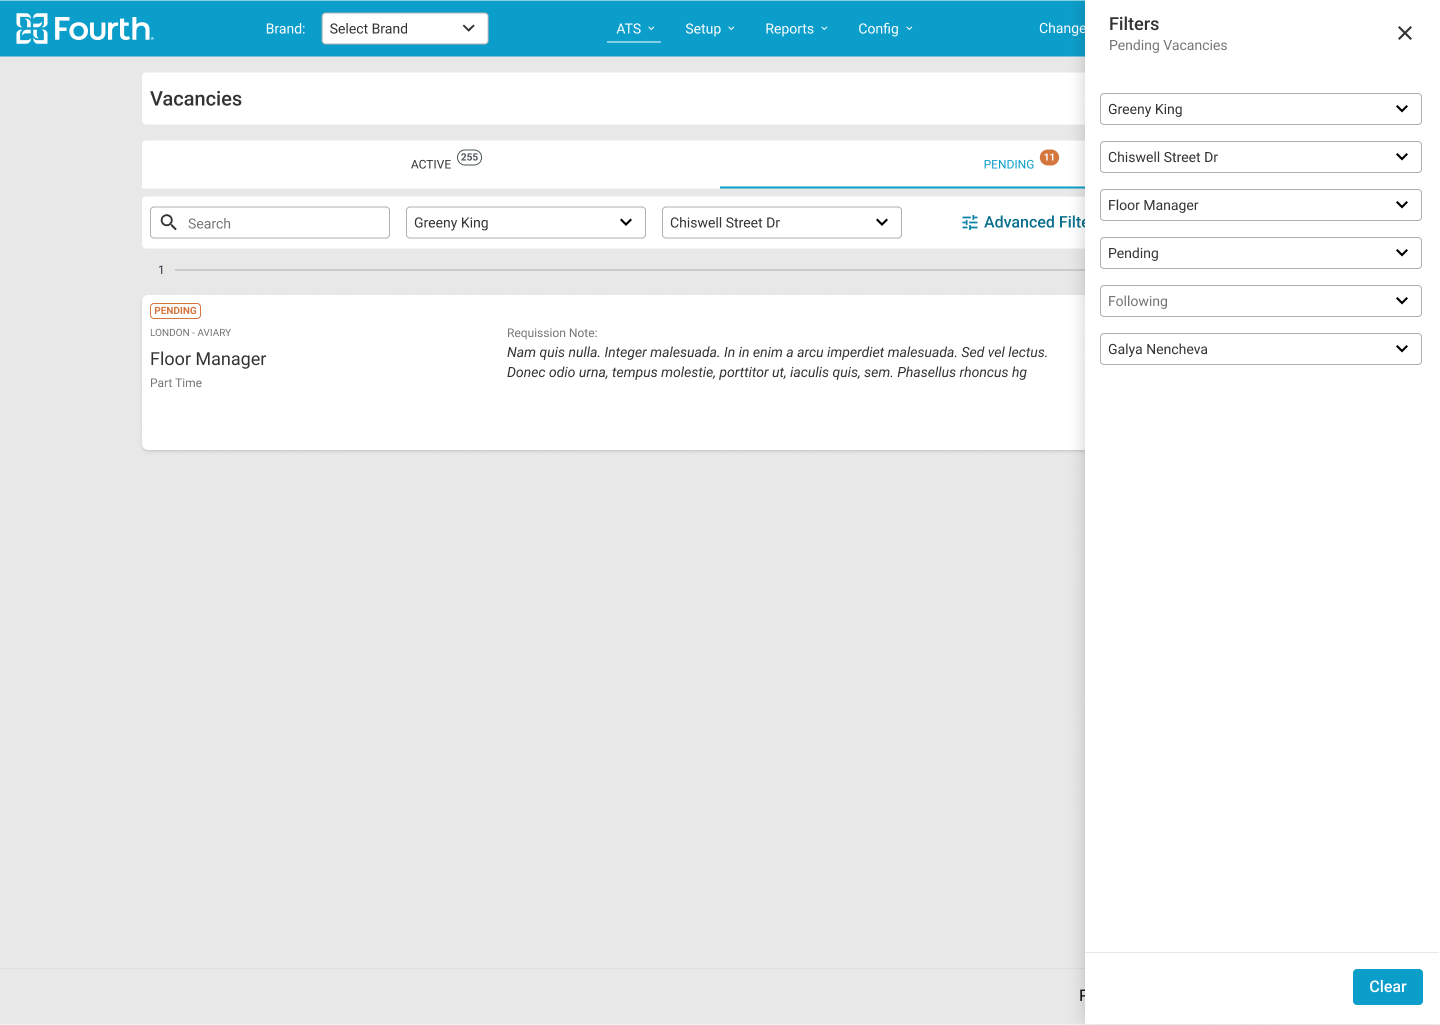Click the PENDING status label on the vacancy card
The image size is (1440, 1025).
point(175,310)
